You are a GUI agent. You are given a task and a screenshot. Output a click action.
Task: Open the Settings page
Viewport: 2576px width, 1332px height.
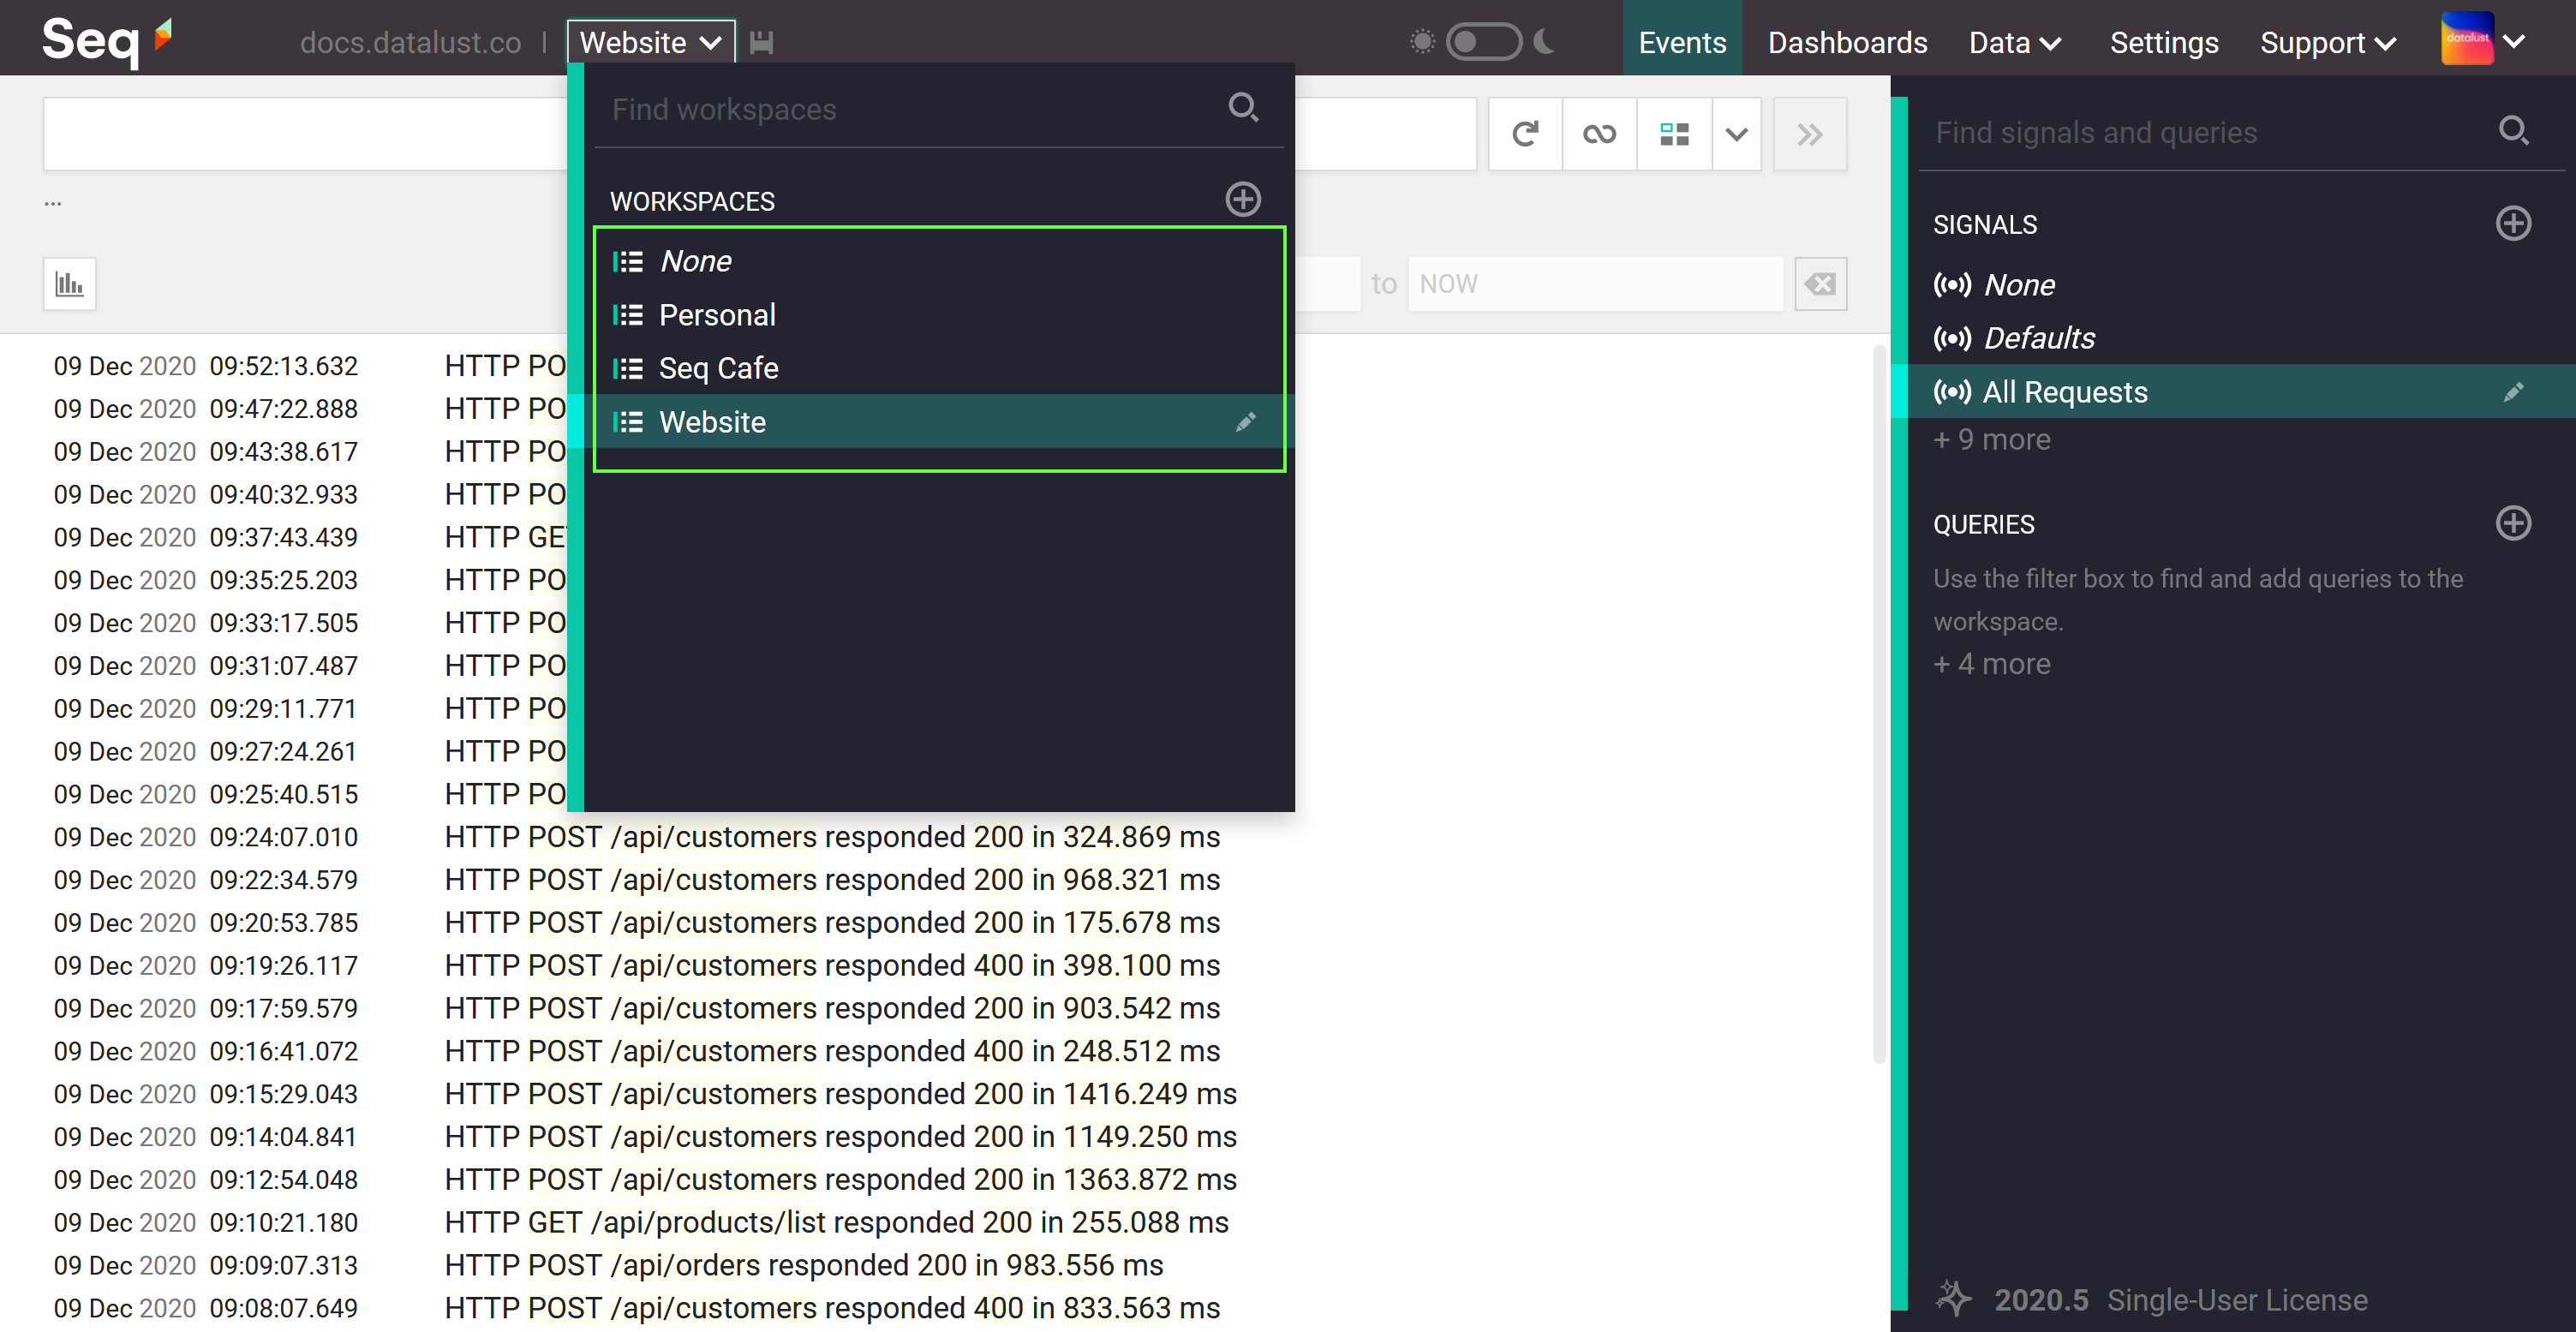(x=2163, y=42)
